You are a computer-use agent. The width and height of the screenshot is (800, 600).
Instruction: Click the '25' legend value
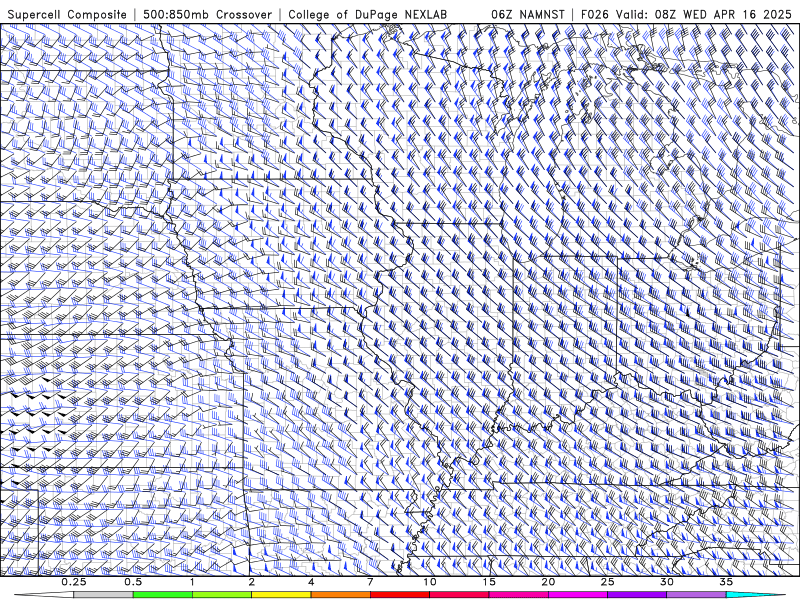click(607, 582)
